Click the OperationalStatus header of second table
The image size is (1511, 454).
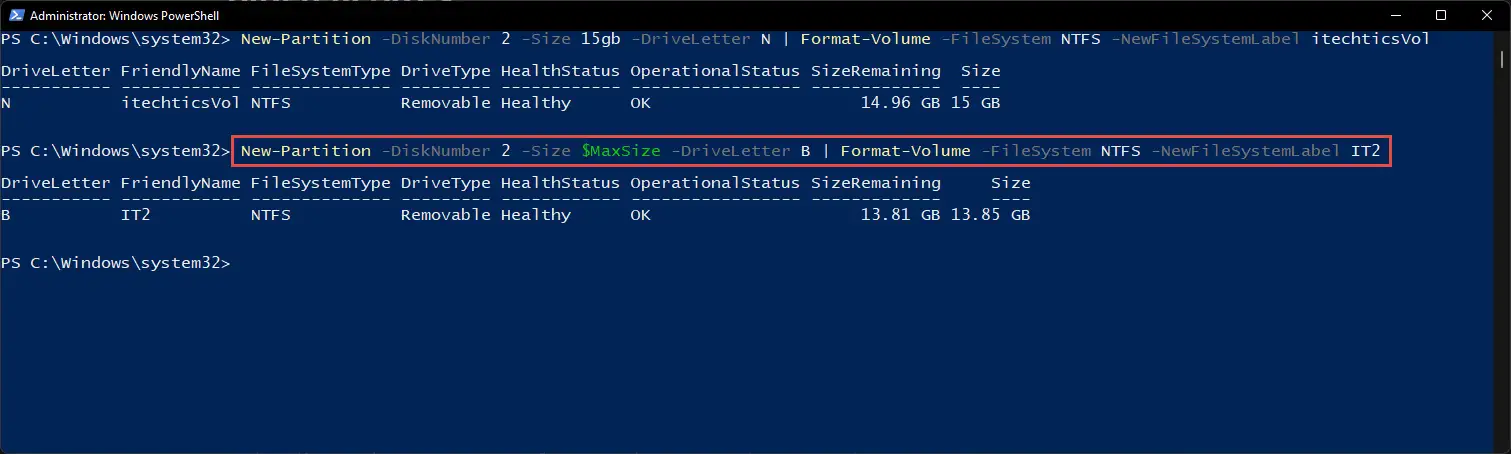point(715,183)
